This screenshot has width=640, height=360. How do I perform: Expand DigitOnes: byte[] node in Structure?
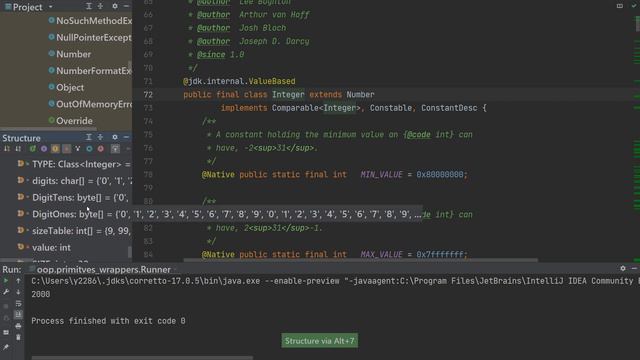click(27, 214)
